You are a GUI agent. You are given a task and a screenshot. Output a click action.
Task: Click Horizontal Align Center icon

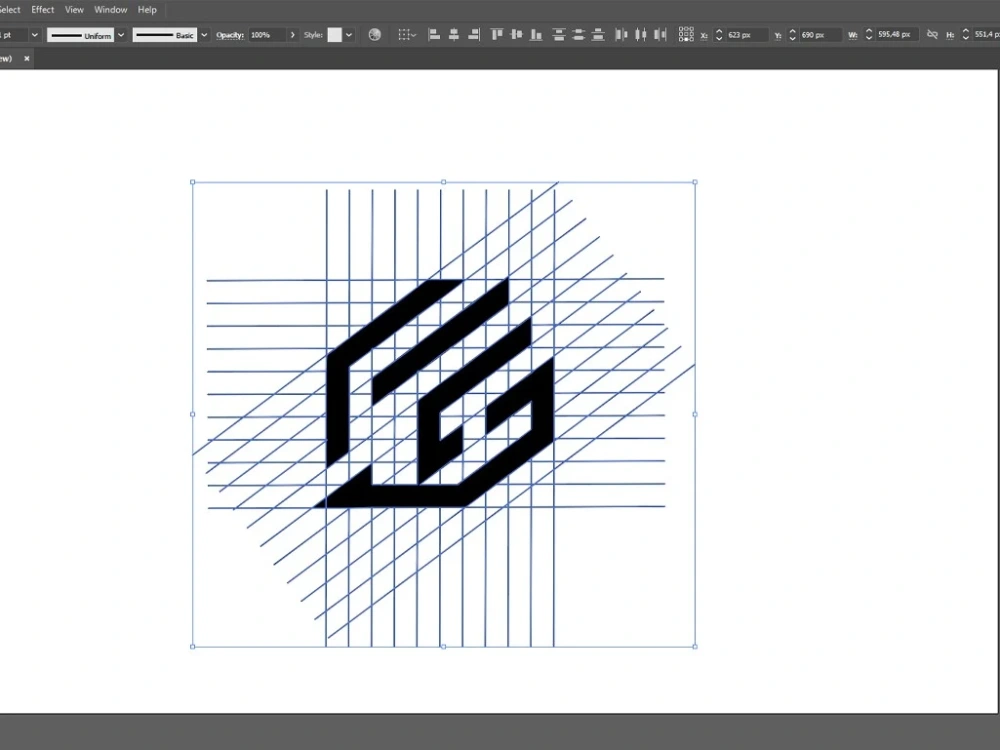point(453,35)
